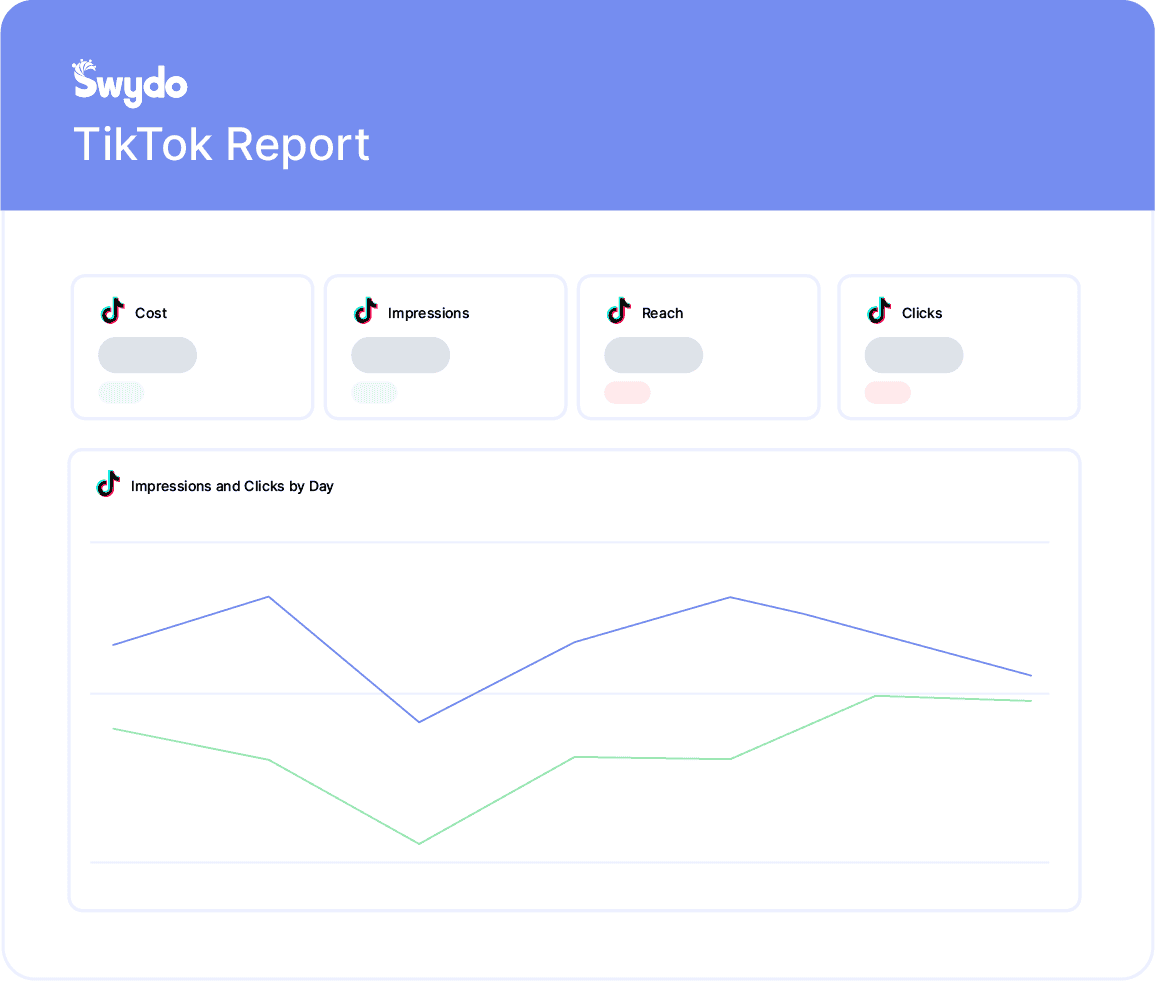
Task: Select the Clicks card label
Action: click(921, 313)
